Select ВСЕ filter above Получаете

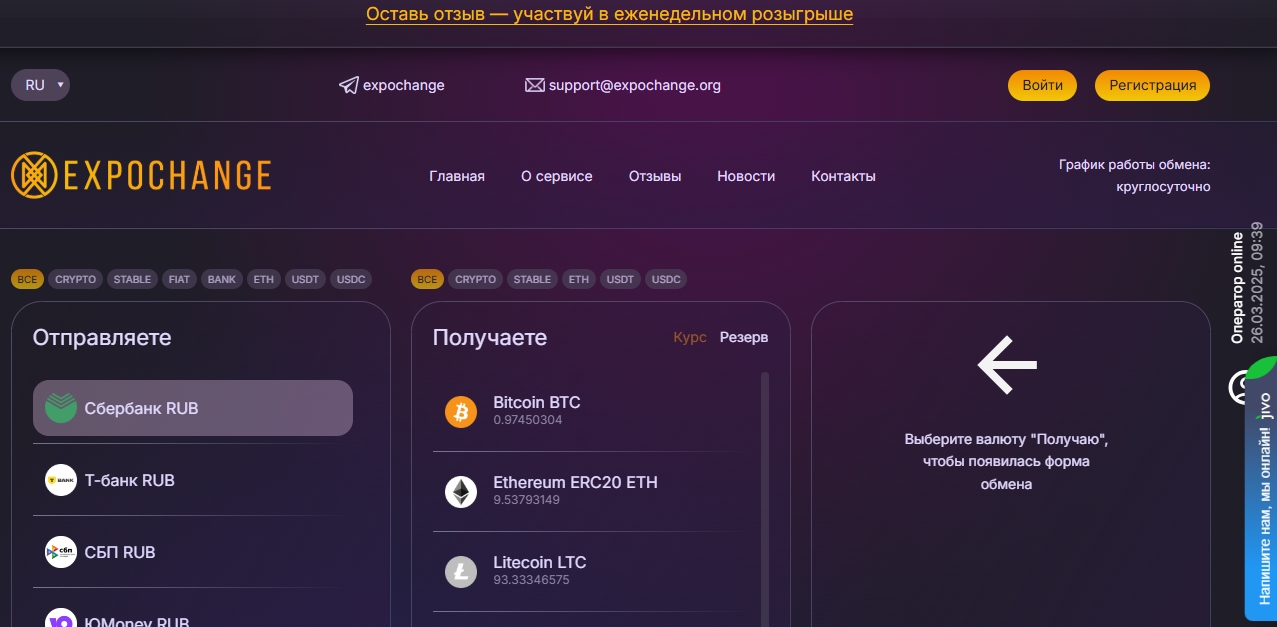coord(427,279)
